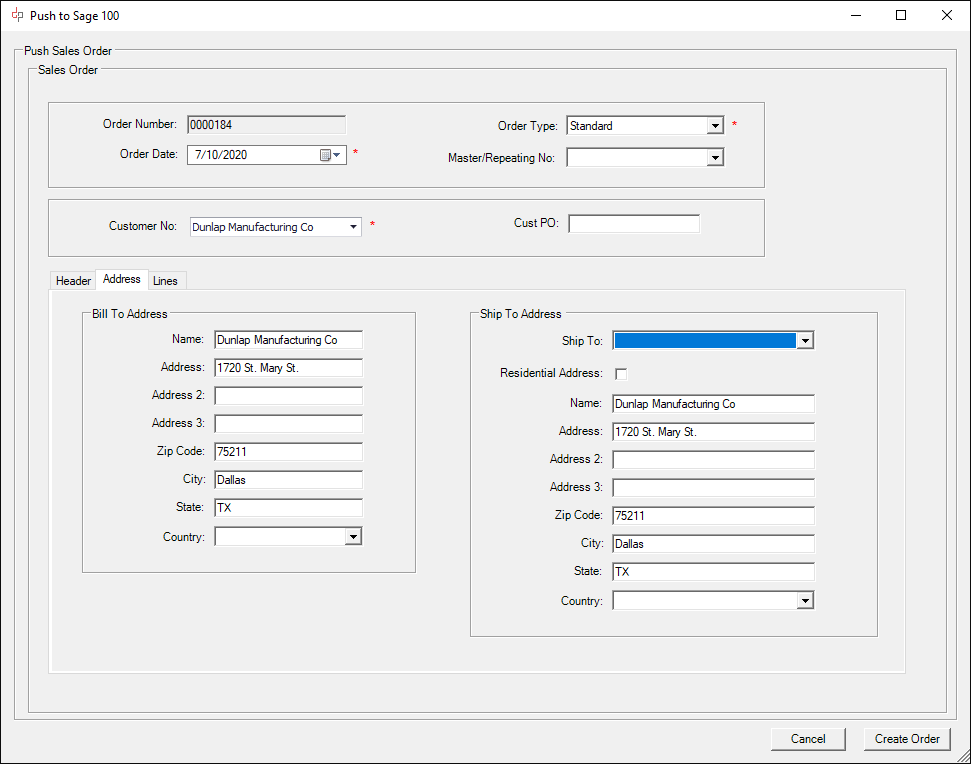The height and width of the screenshot is (764, 971).
Task: Open the Ship To Country dropdown
Action: tap(805, 601)
